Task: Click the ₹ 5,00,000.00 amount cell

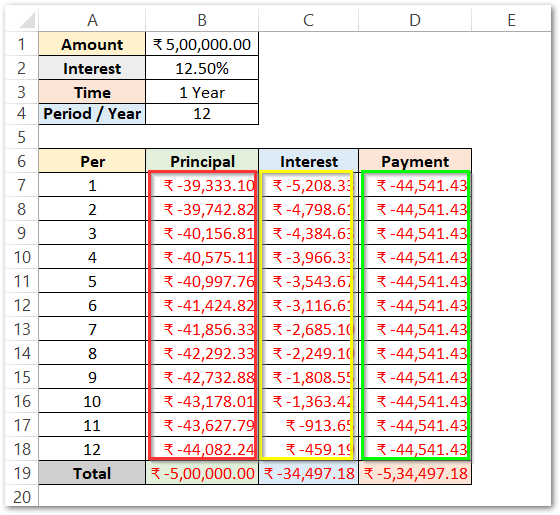Action: (x=202, y=44)
